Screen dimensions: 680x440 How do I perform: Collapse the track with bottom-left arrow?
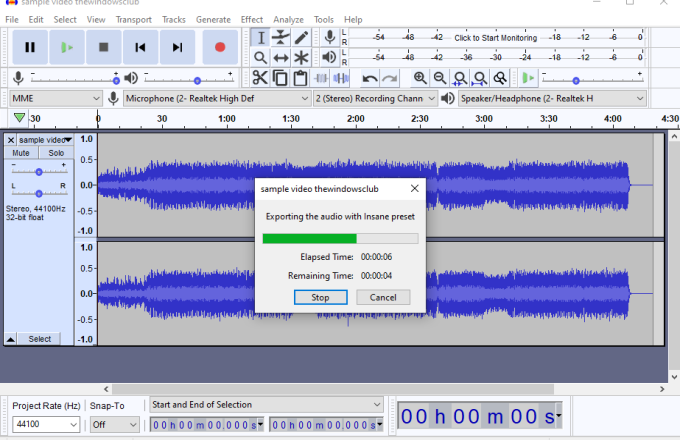(x=10, y=339)
